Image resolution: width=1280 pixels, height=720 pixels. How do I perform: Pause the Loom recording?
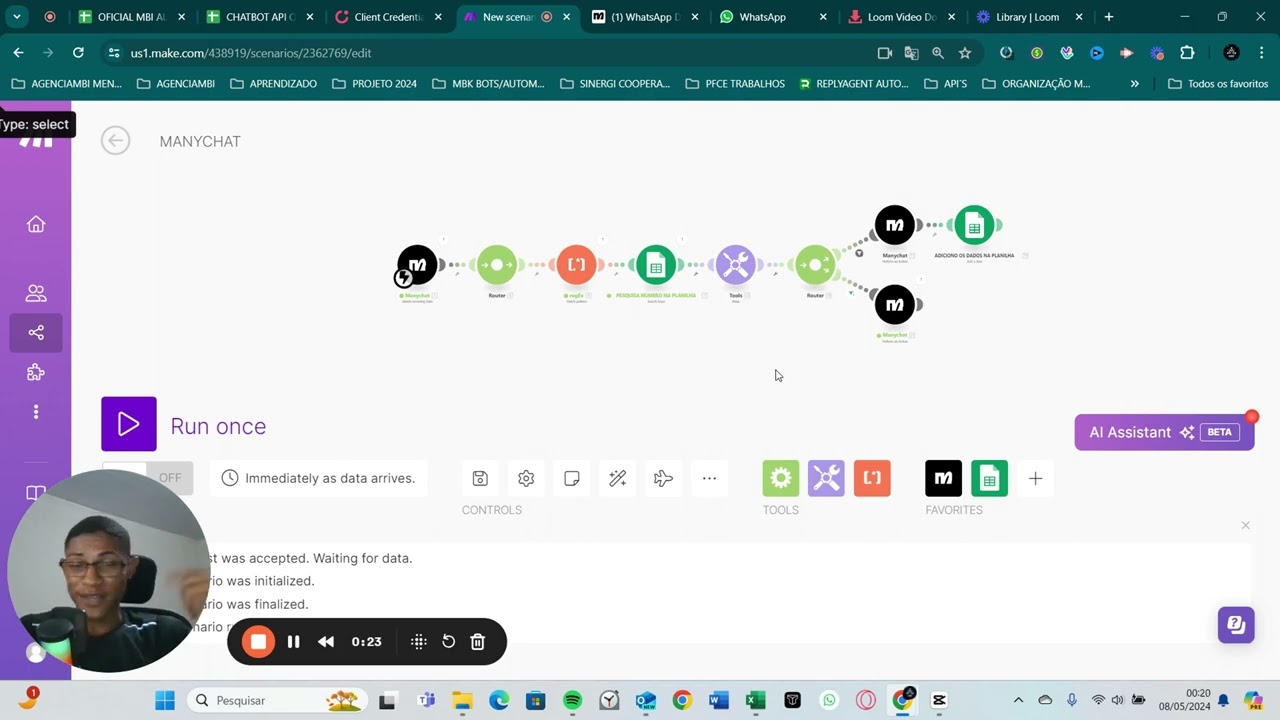pos(293,642)
